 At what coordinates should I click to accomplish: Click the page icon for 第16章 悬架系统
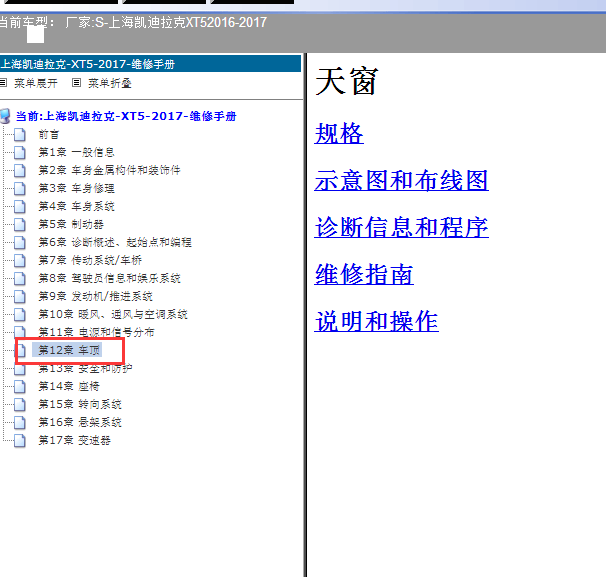(x=20, y=422)
